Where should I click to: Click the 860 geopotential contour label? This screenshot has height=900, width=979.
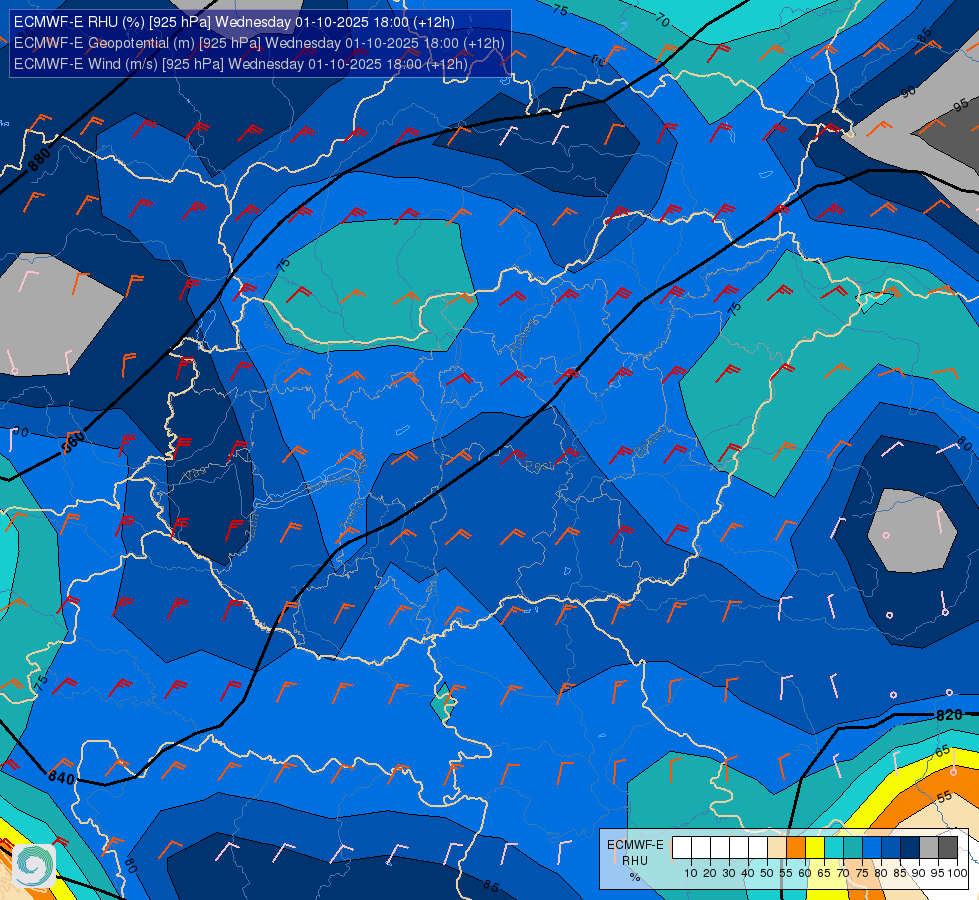(74, 442)
